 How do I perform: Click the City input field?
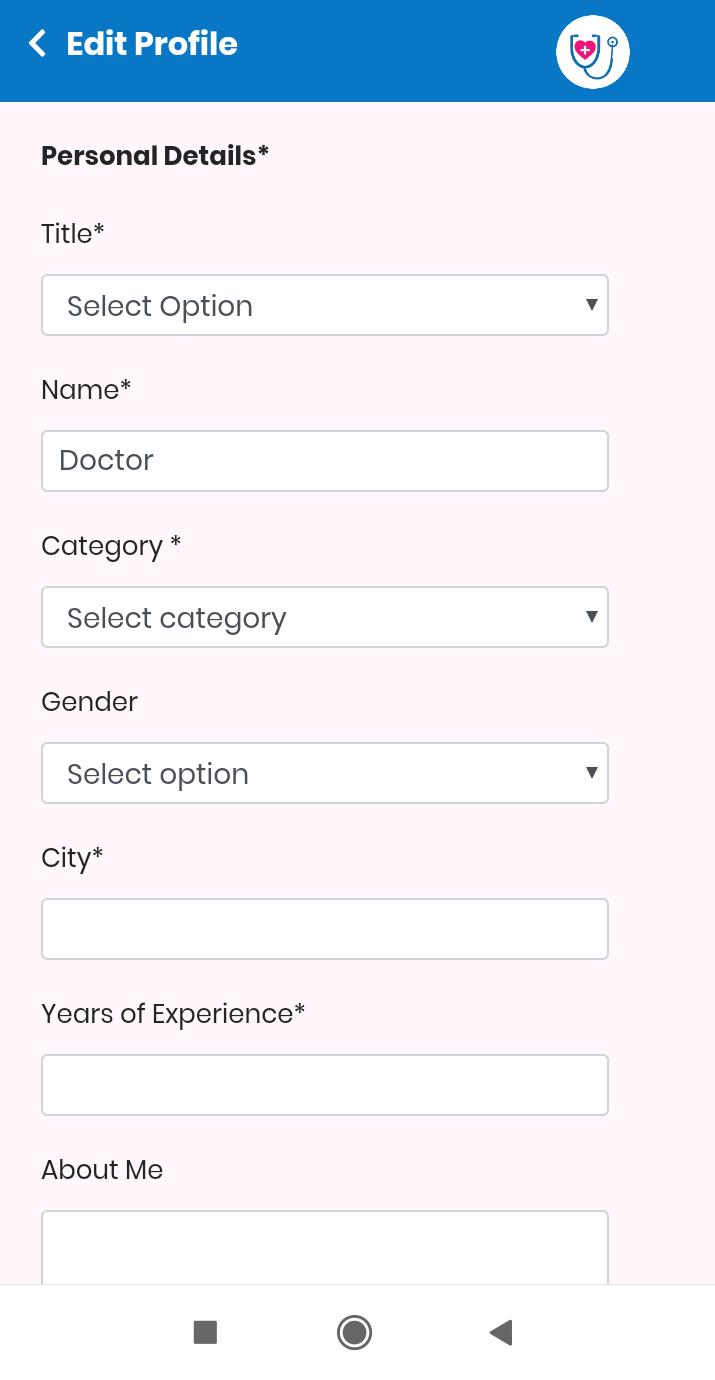pyautogui.click(x=325, y=929)
